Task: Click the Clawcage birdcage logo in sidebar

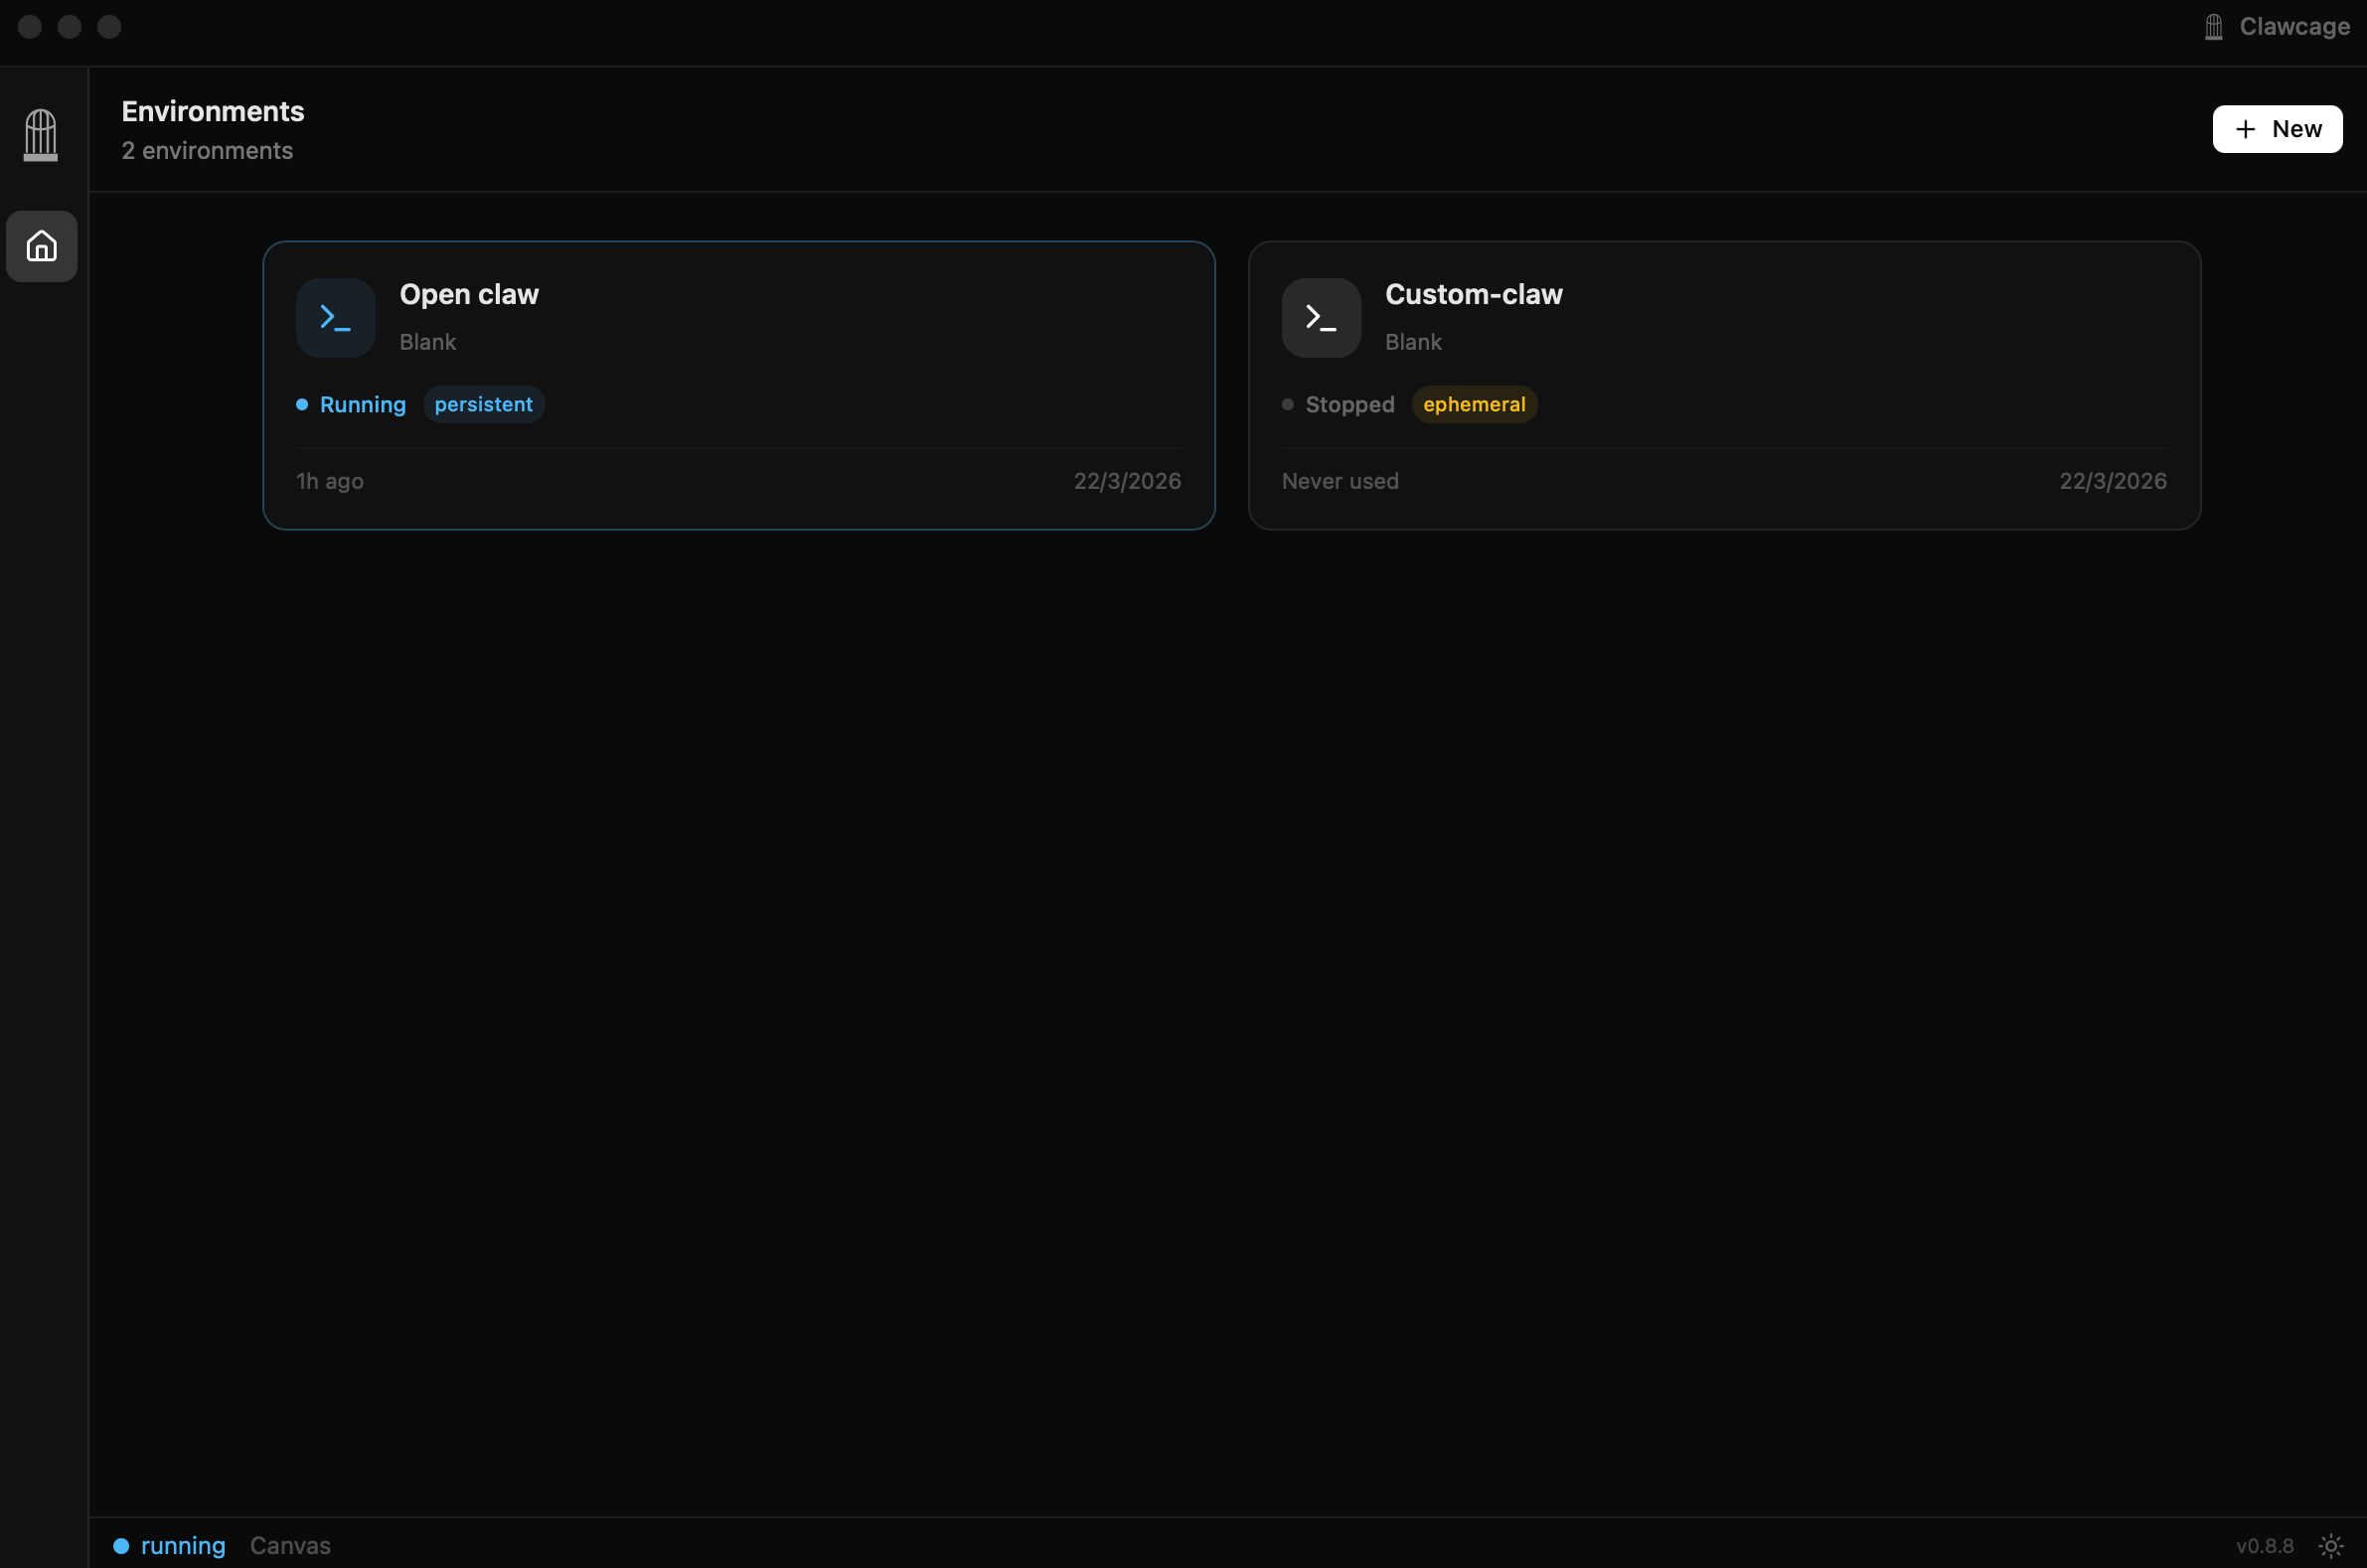Action: click(41, 134)
